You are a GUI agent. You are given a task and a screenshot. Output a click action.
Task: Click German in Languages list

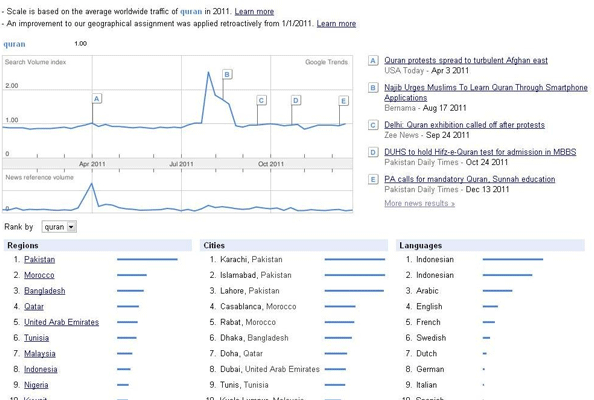tap(430, 369)
